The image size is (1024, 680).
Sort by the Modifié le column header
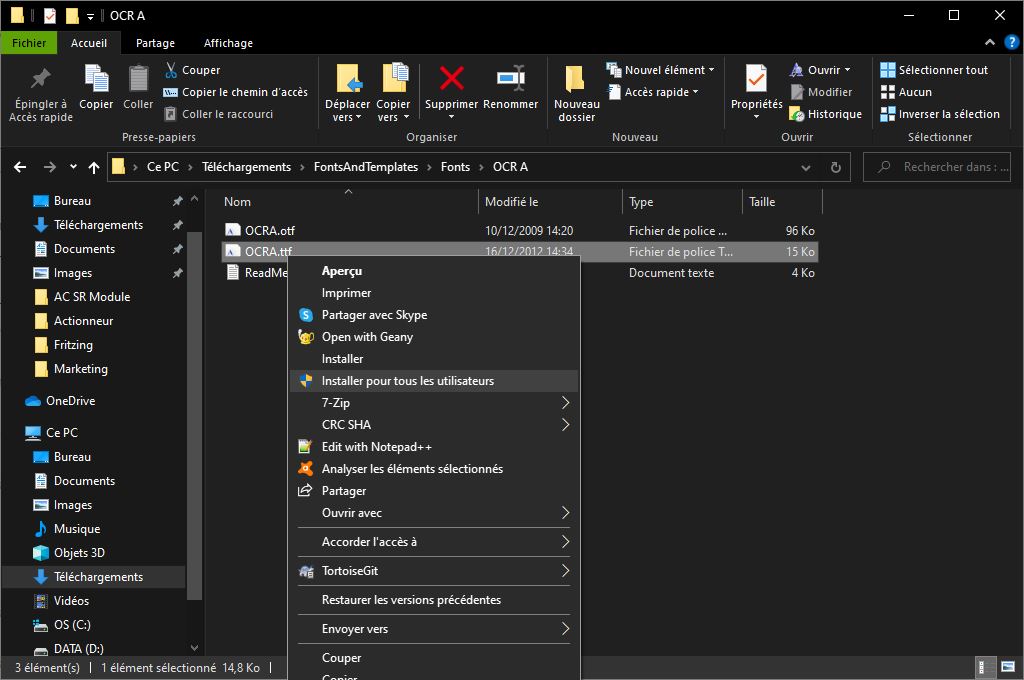(x=551, y=202)
